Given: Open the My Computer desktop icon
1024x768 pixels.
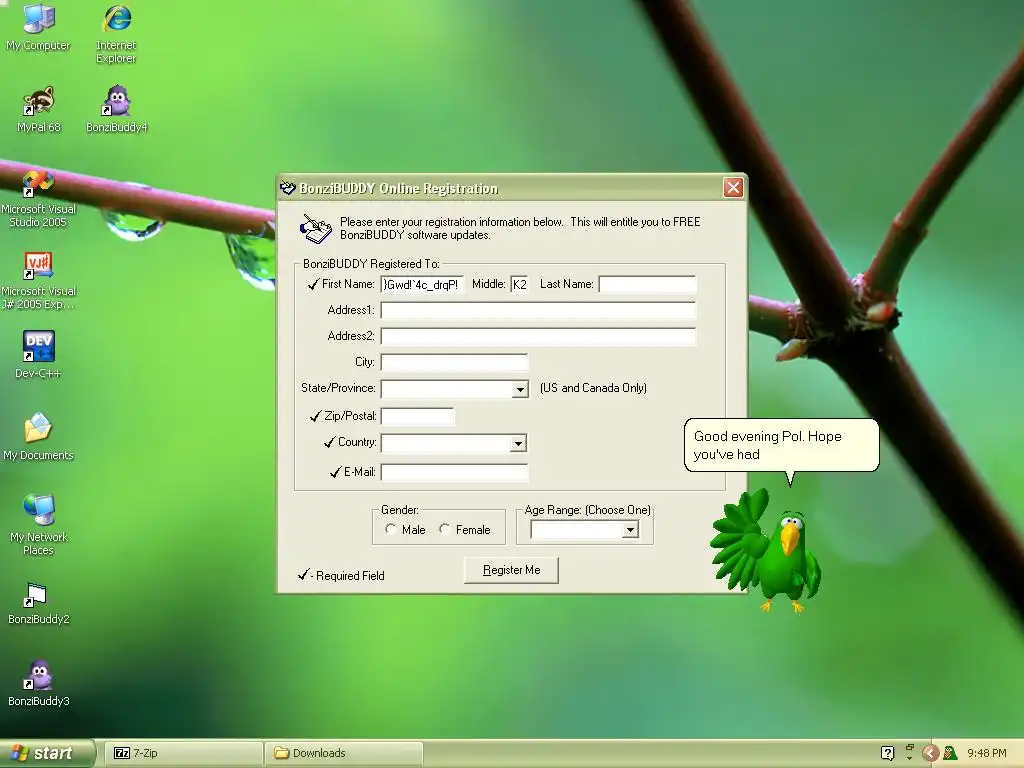Looking at the screenshot, I should click(x=38, y=27).
